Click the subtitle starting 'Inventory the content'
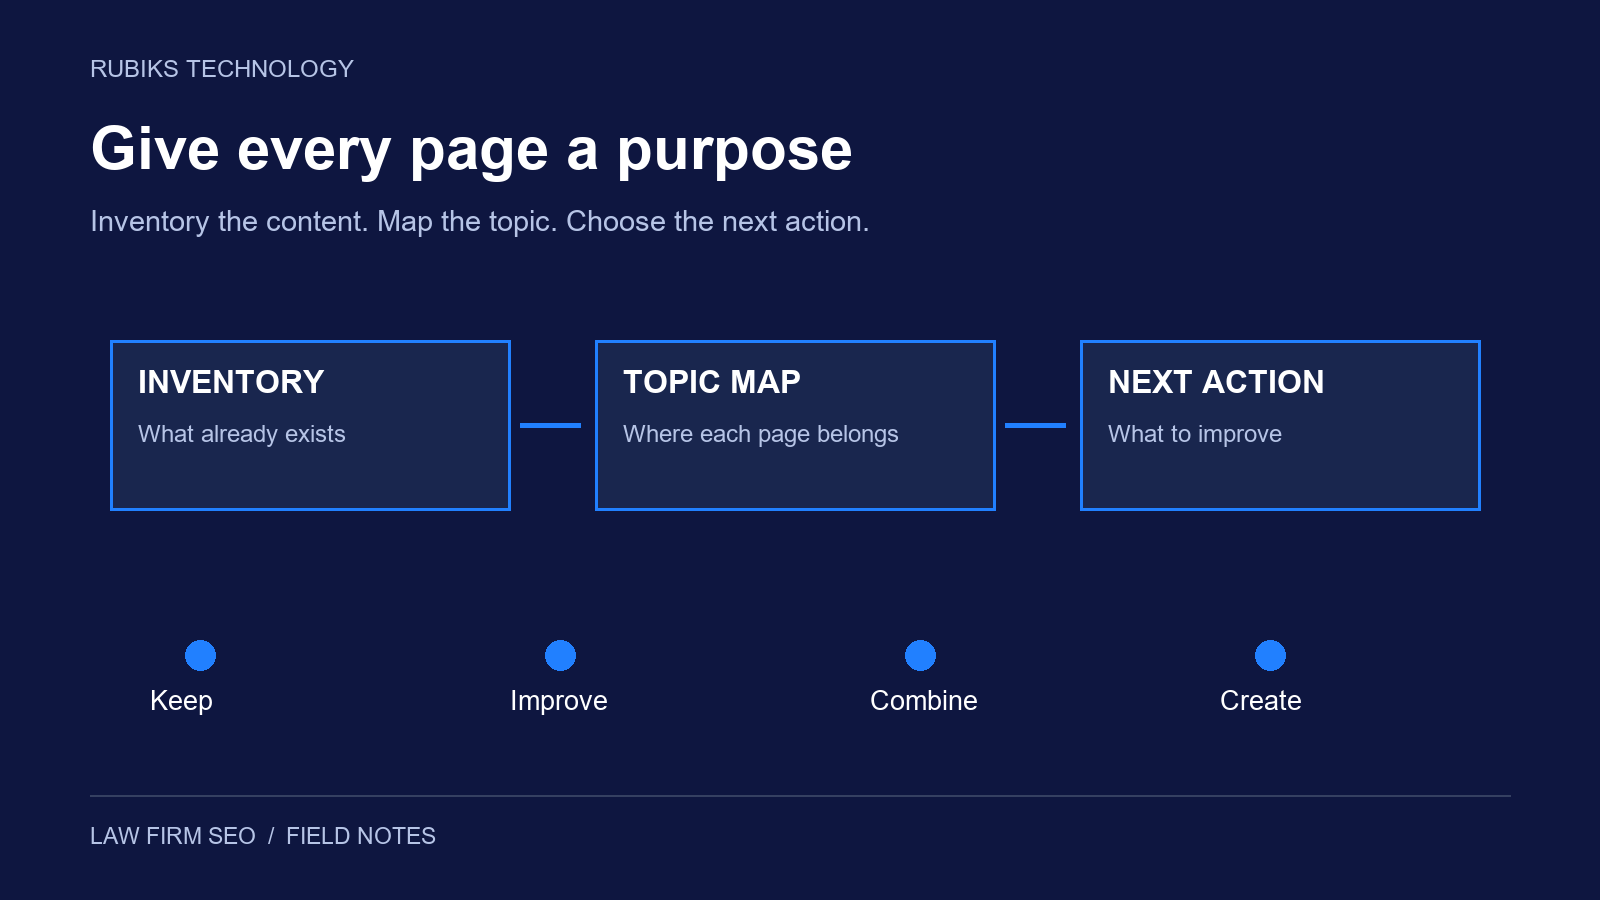This screenshot has width=1600, height=900. click(x=480, y=221)
